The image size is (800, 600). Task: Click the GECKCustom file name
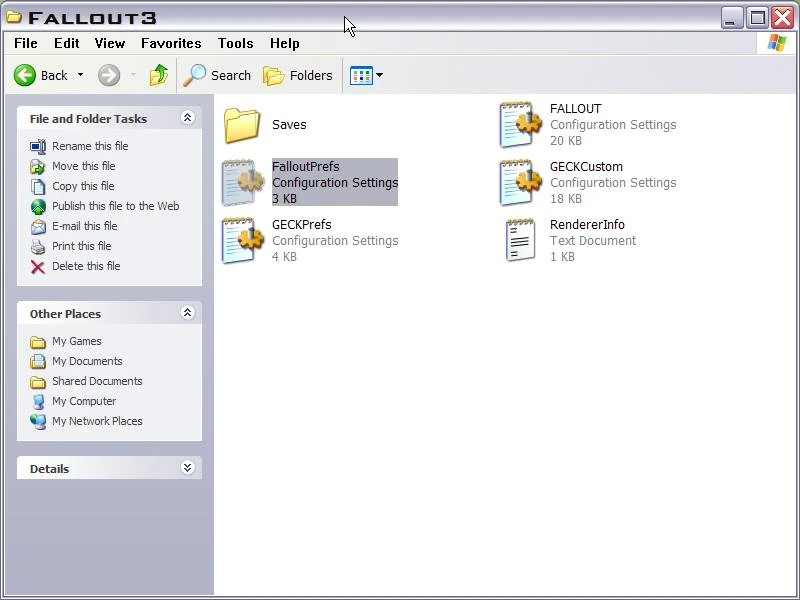pos(586,167)
